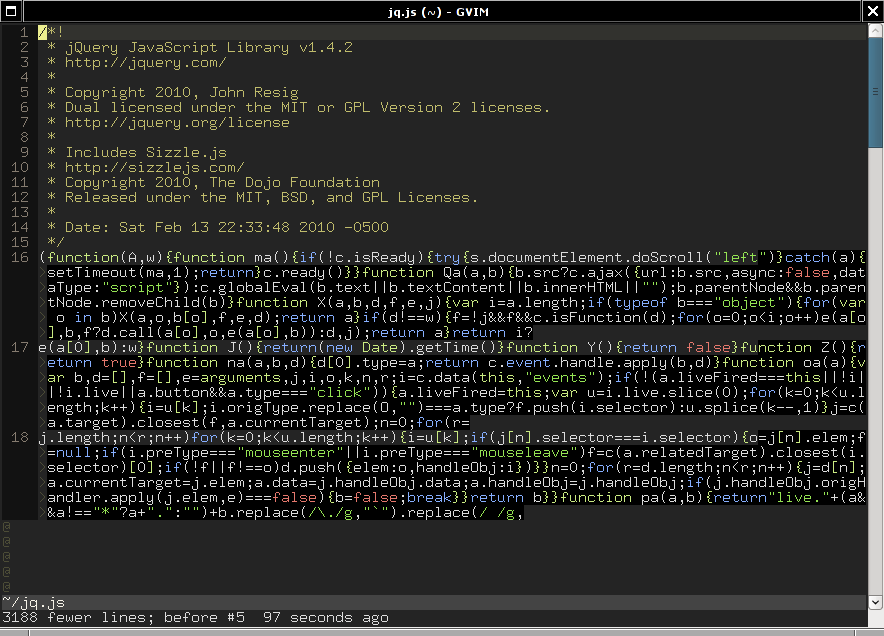884x636 pixels.
Task: Click 'Includes Sizzle.js' comment line
Action: 145,153
